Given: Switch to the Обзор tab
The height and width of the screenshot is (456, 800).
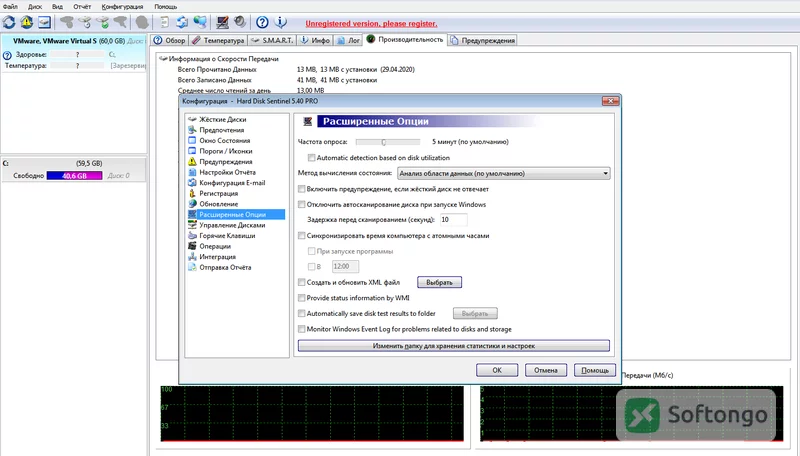Looking at the screenshot, I should [170, 40].
